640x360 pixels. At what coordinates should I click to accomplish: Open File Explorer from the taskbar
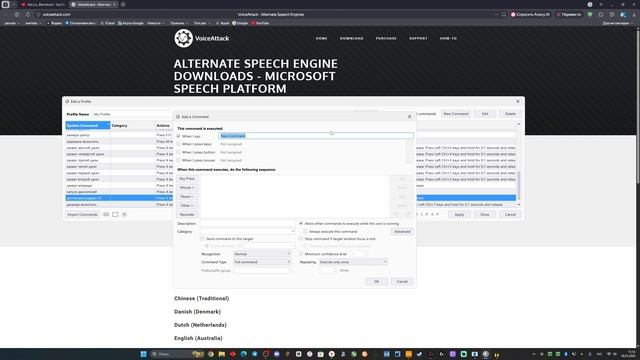222,354
